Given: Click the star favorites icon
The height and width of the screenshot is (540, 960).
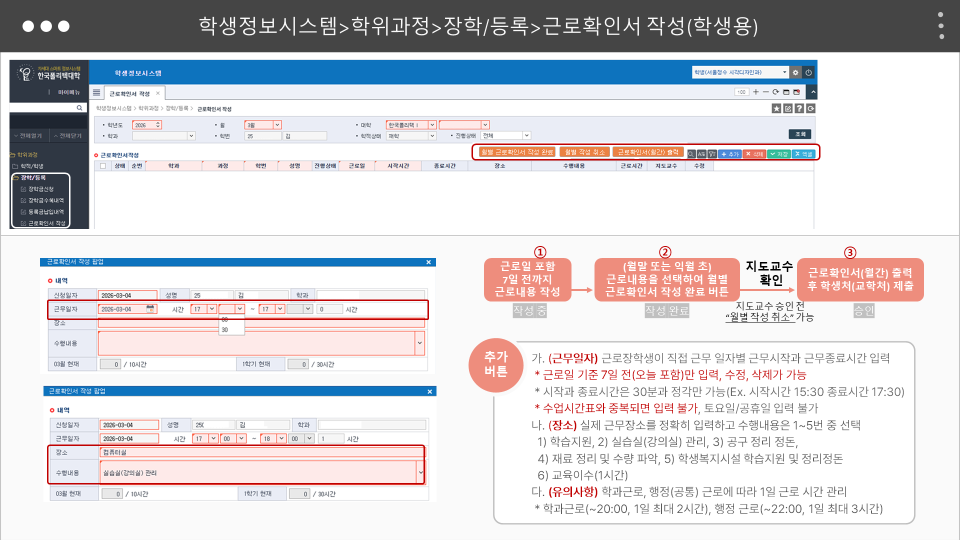Looking at the screenshot, I should [777, 107].
